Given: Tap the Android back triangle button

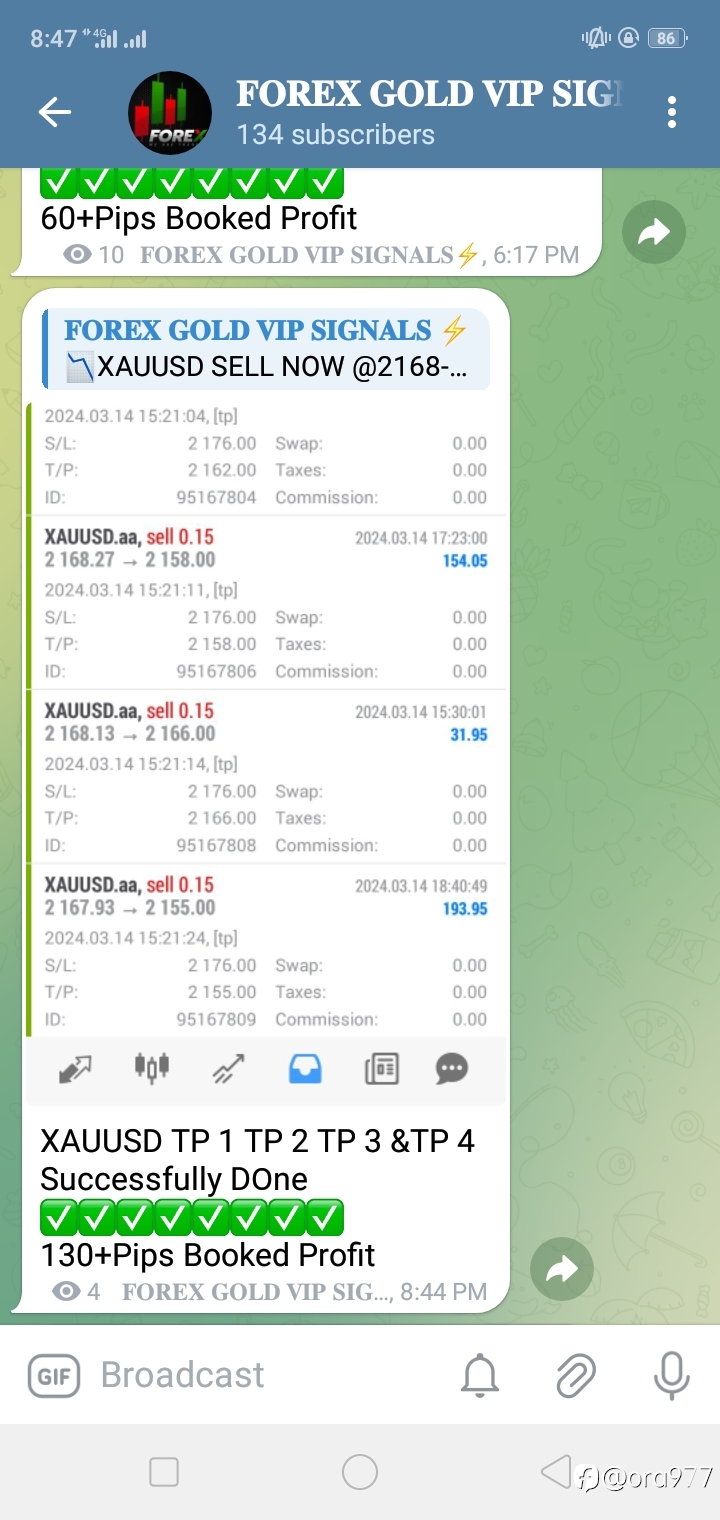Looking at the screenshot, I should point(555,1471).
